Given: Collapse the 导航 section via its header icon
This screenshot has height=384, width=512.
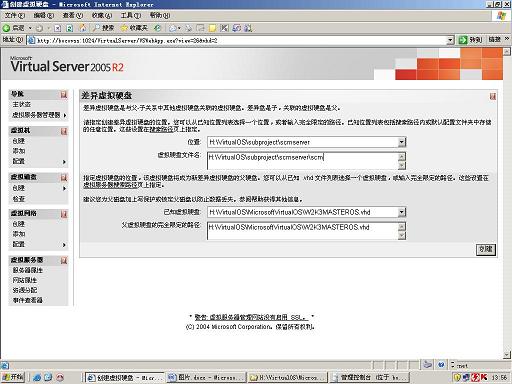Looking at the screenshot, I should 63,95.
